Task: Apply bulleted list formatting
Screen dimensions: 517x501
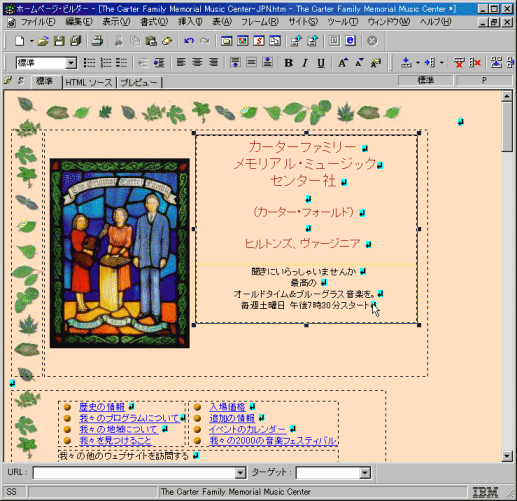Action: (89, 63)
